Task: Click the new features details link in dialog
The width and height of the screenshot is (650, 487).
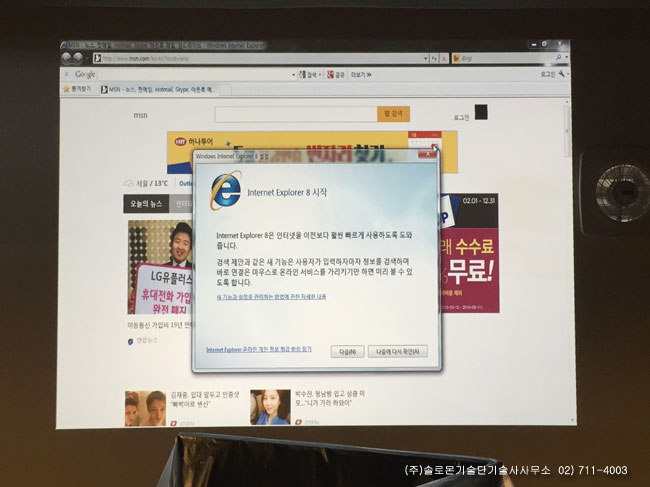Action: (x=271, y=297)
